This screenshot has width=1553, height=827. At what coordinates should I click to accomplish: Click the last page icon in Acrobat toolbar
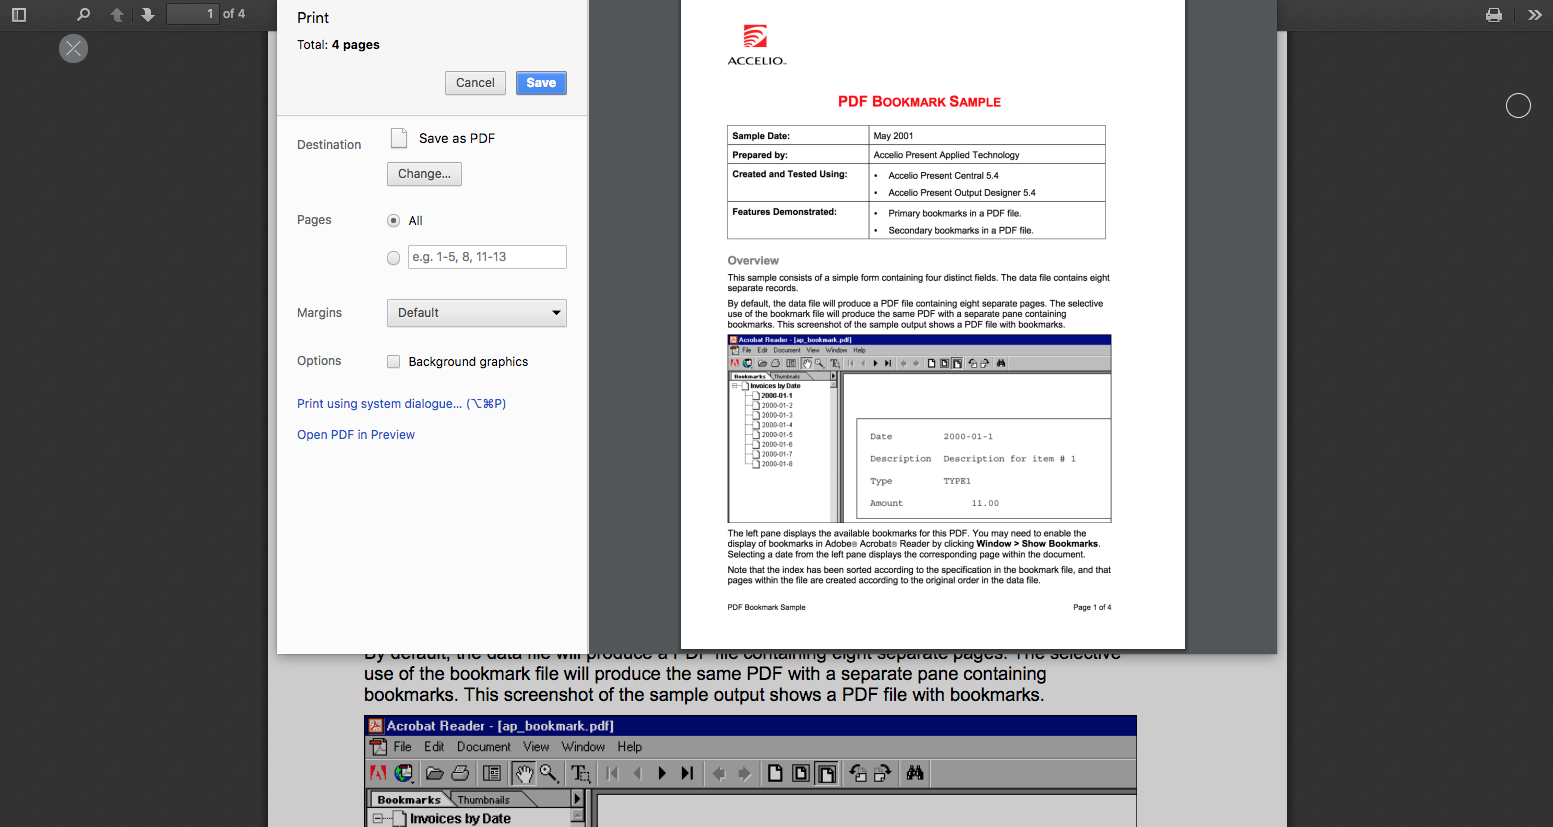tap(687, 773)
